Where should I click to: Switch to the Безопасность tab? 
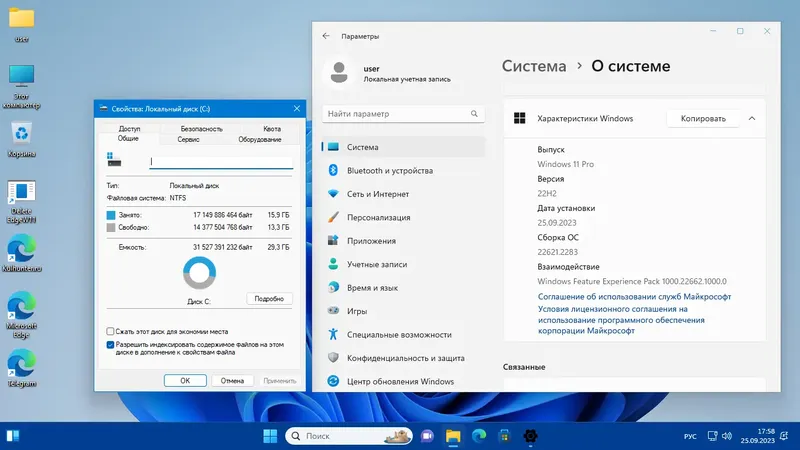click(201, 129)
